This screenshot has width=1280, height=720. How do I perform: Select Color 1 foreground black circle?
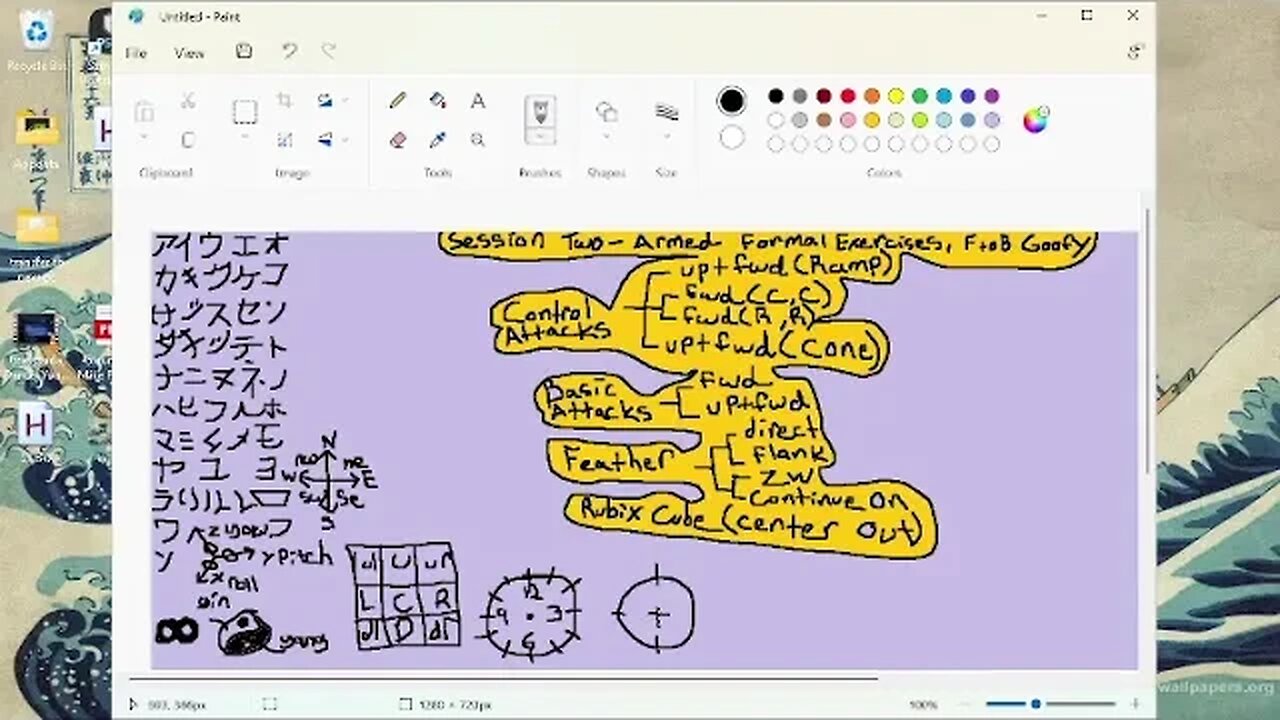(732, 101)
